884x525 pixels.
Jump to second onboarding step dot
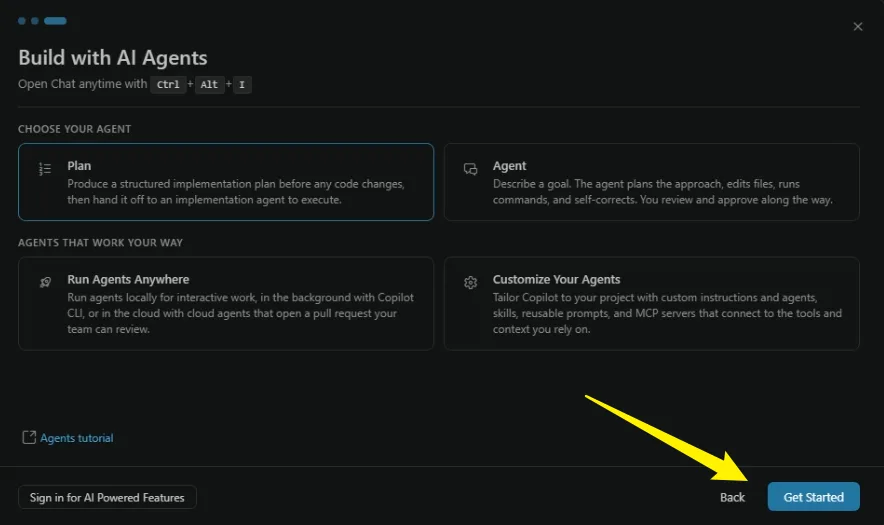[35, 21]
